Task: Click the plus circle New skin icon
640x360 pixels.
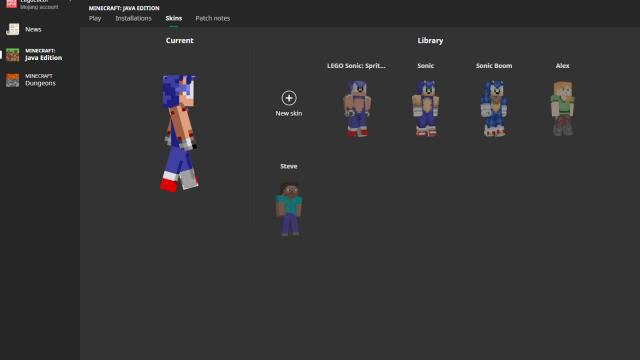Action: (x=289, y=98)
